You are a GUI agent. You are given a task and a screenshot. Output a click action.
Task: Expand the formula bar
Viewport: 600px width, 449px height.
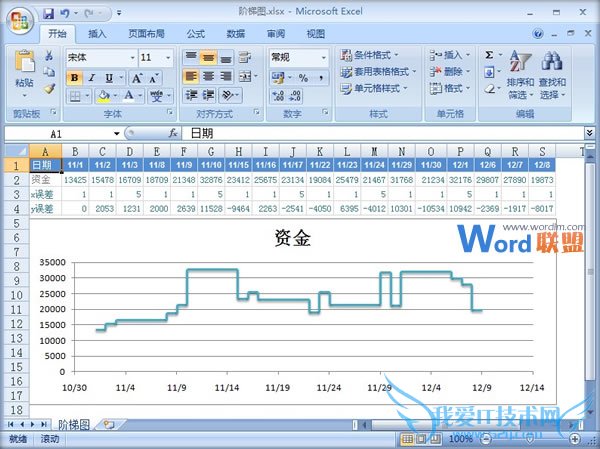[589, 133]
